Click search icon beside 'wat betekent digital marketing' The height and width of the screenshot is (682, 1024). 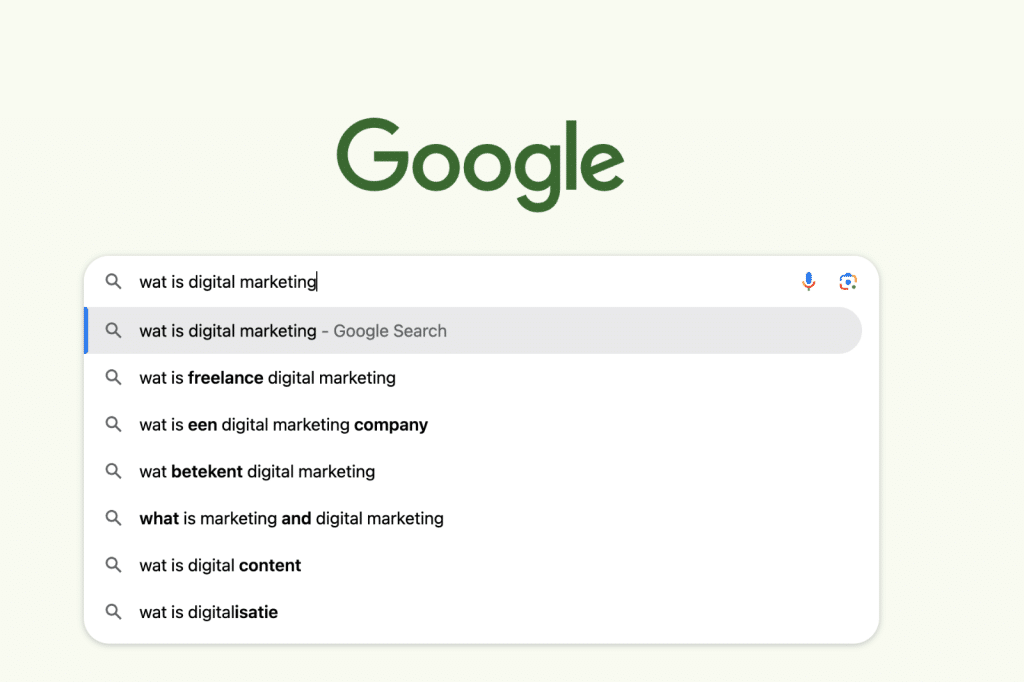114,471
